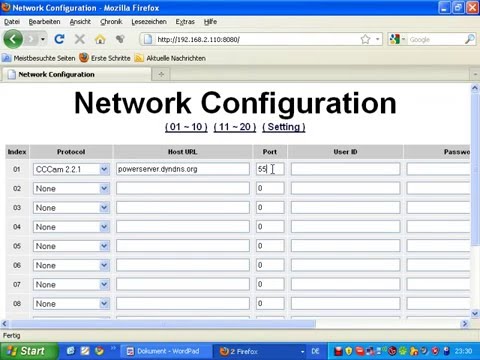Click the Protocol column header
Image resolution: width=480 pixels, height=360 pixels.
(71, 152)
